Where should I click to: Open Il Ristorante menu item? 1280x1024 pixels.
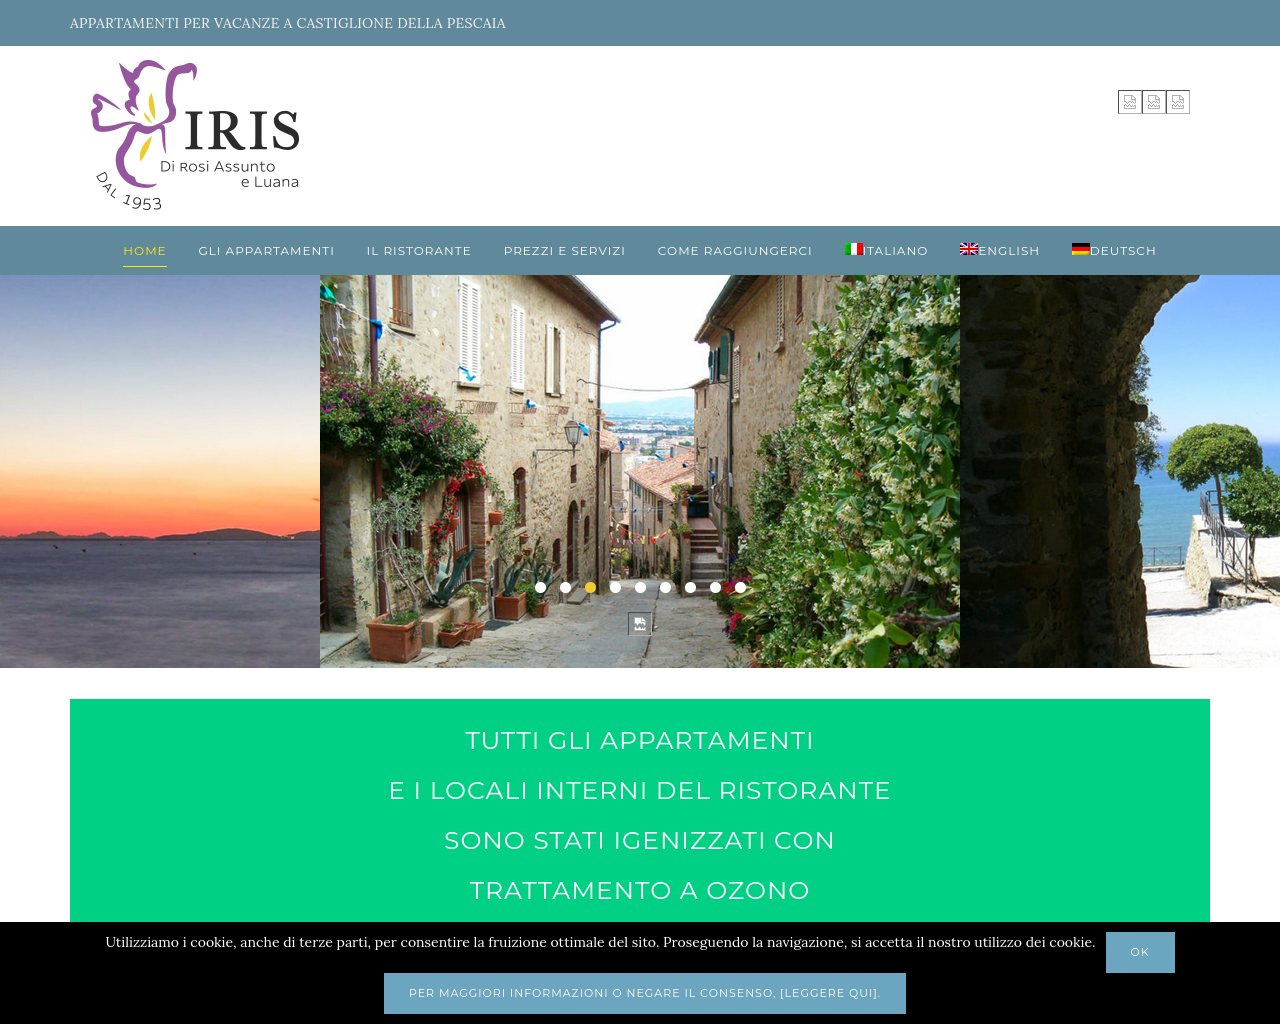click(x=419, y=251)
